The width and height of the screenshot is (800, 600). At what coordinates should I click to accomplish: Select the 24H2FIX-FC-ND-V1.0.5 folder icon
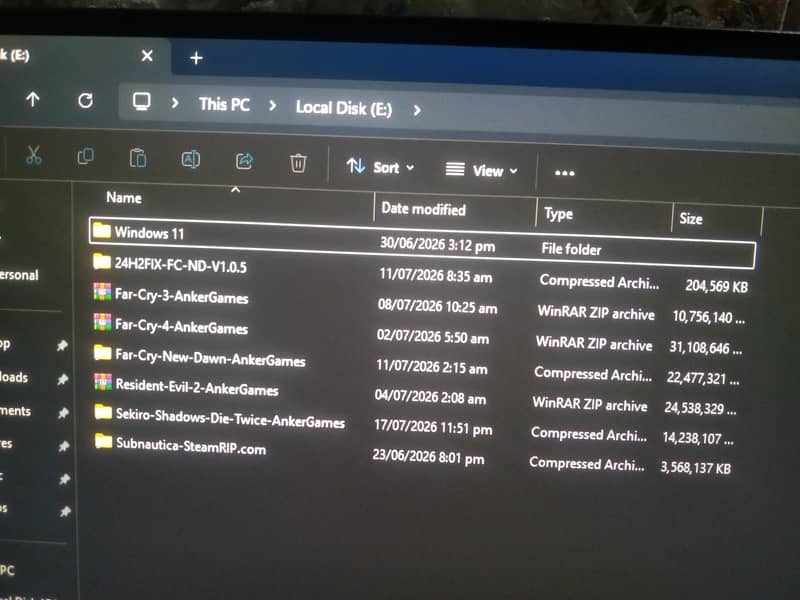102,261
